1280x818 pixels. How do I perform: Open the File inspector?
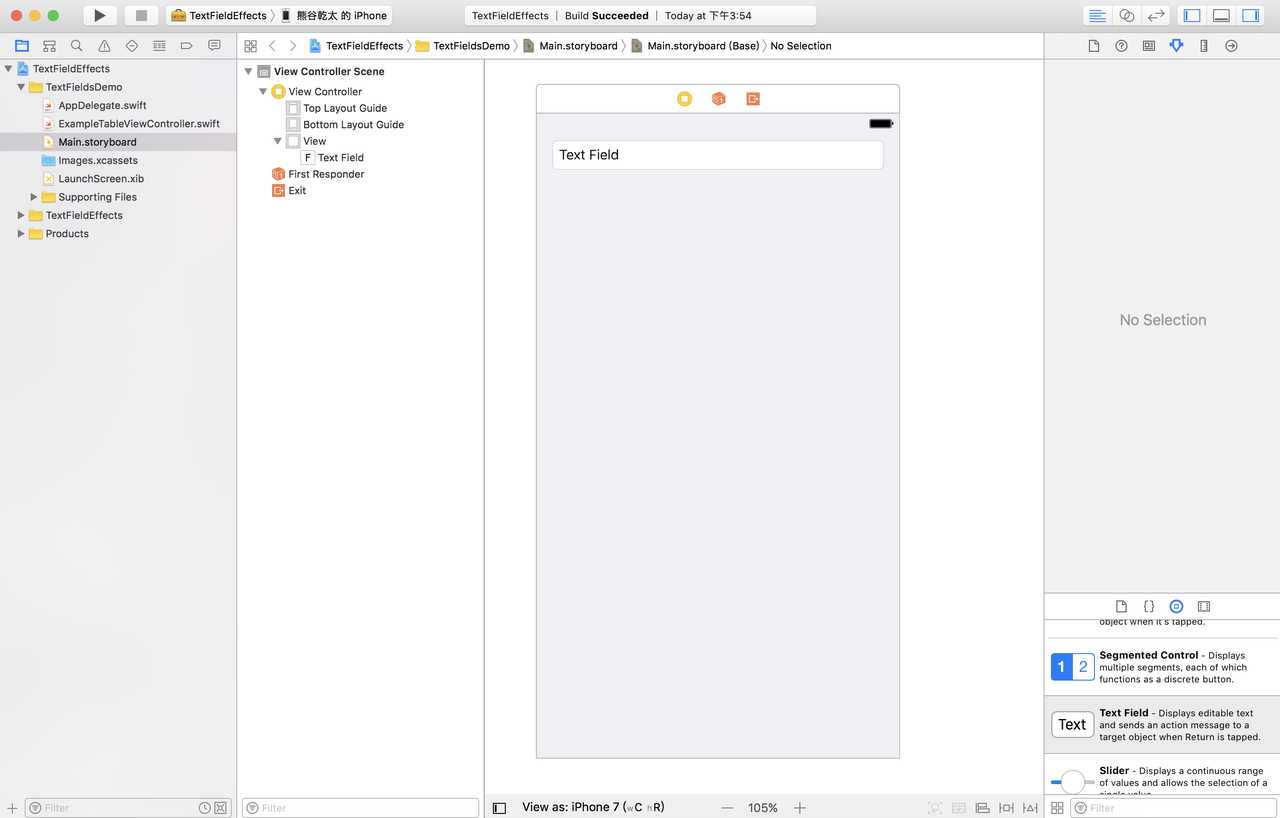1092,45
